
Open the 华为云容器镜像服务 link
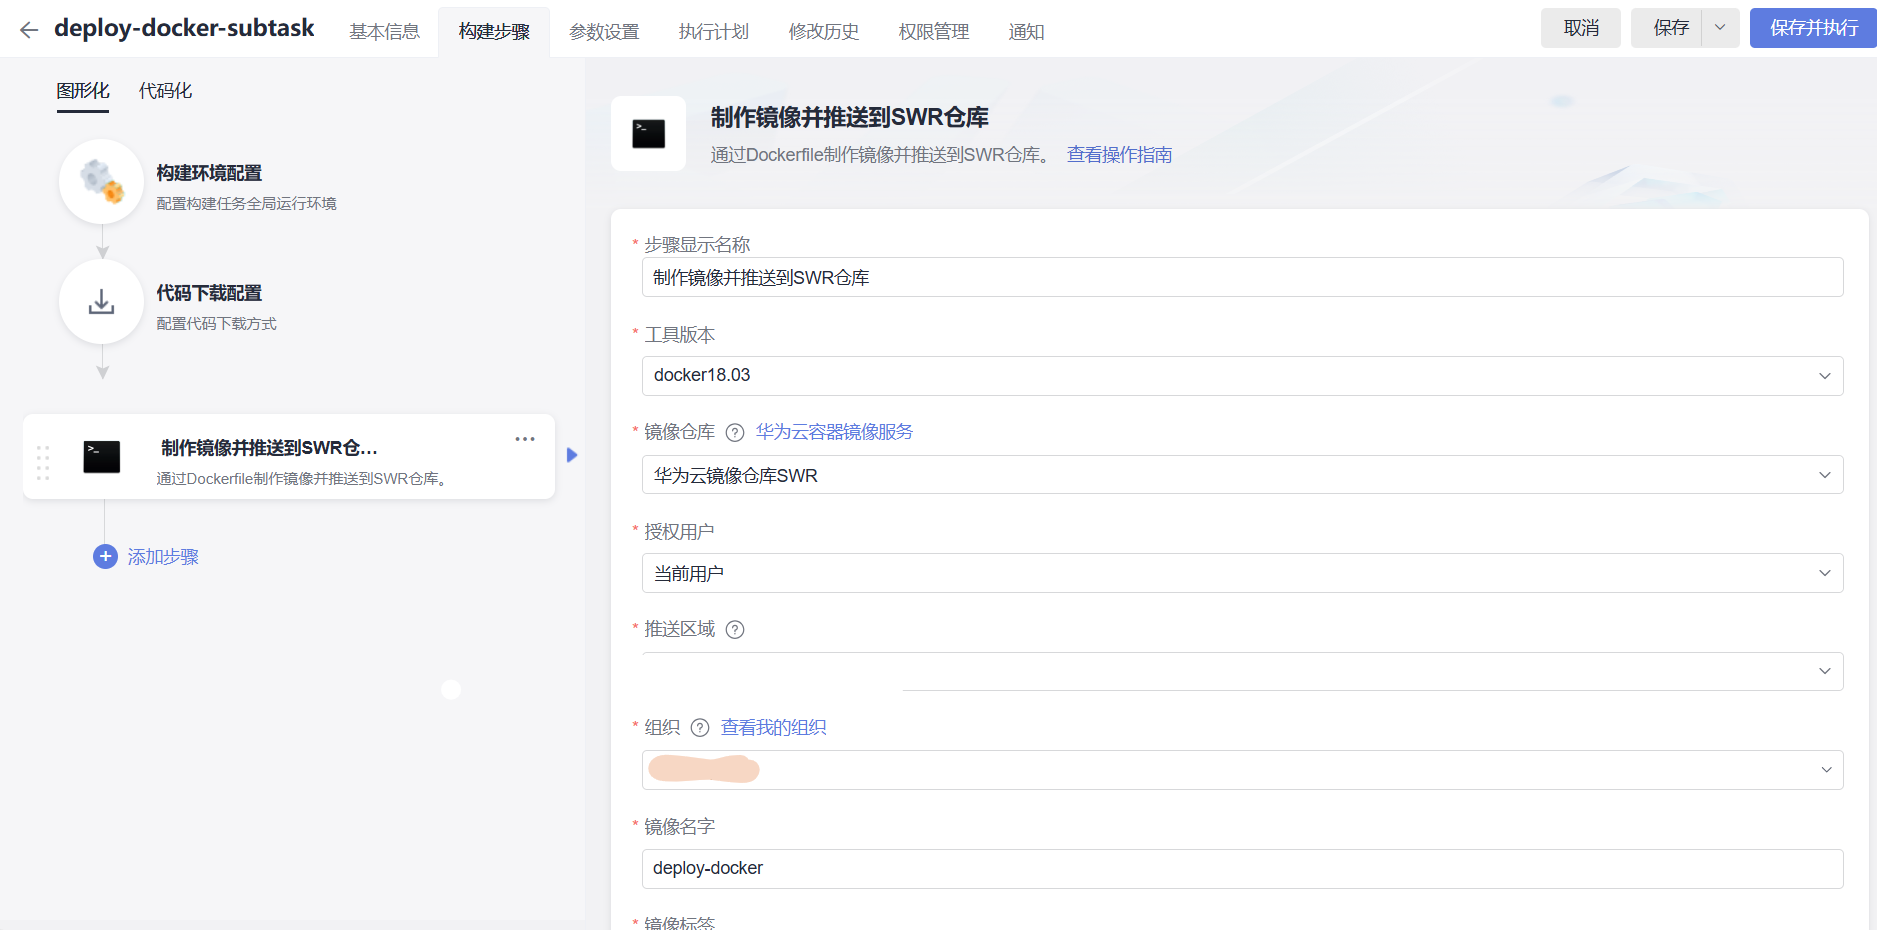point(834,432)
